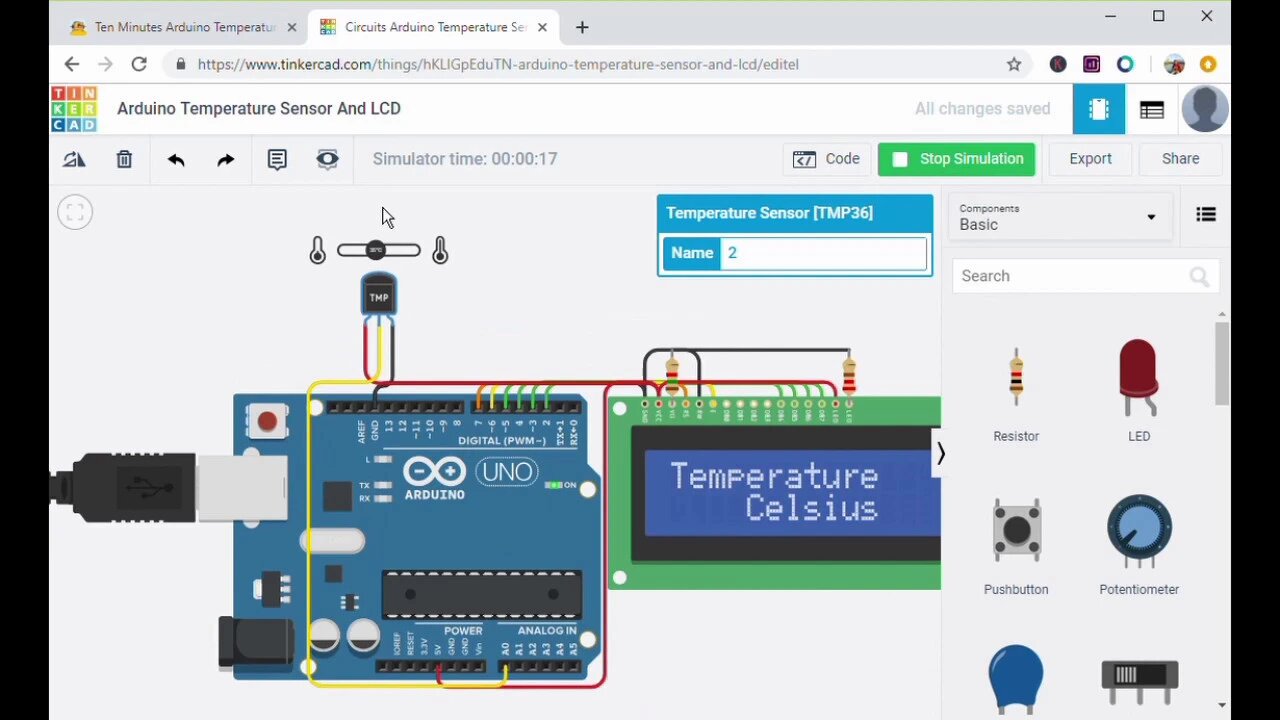
Task: Open the component list table view
Action: (1152, 110)
